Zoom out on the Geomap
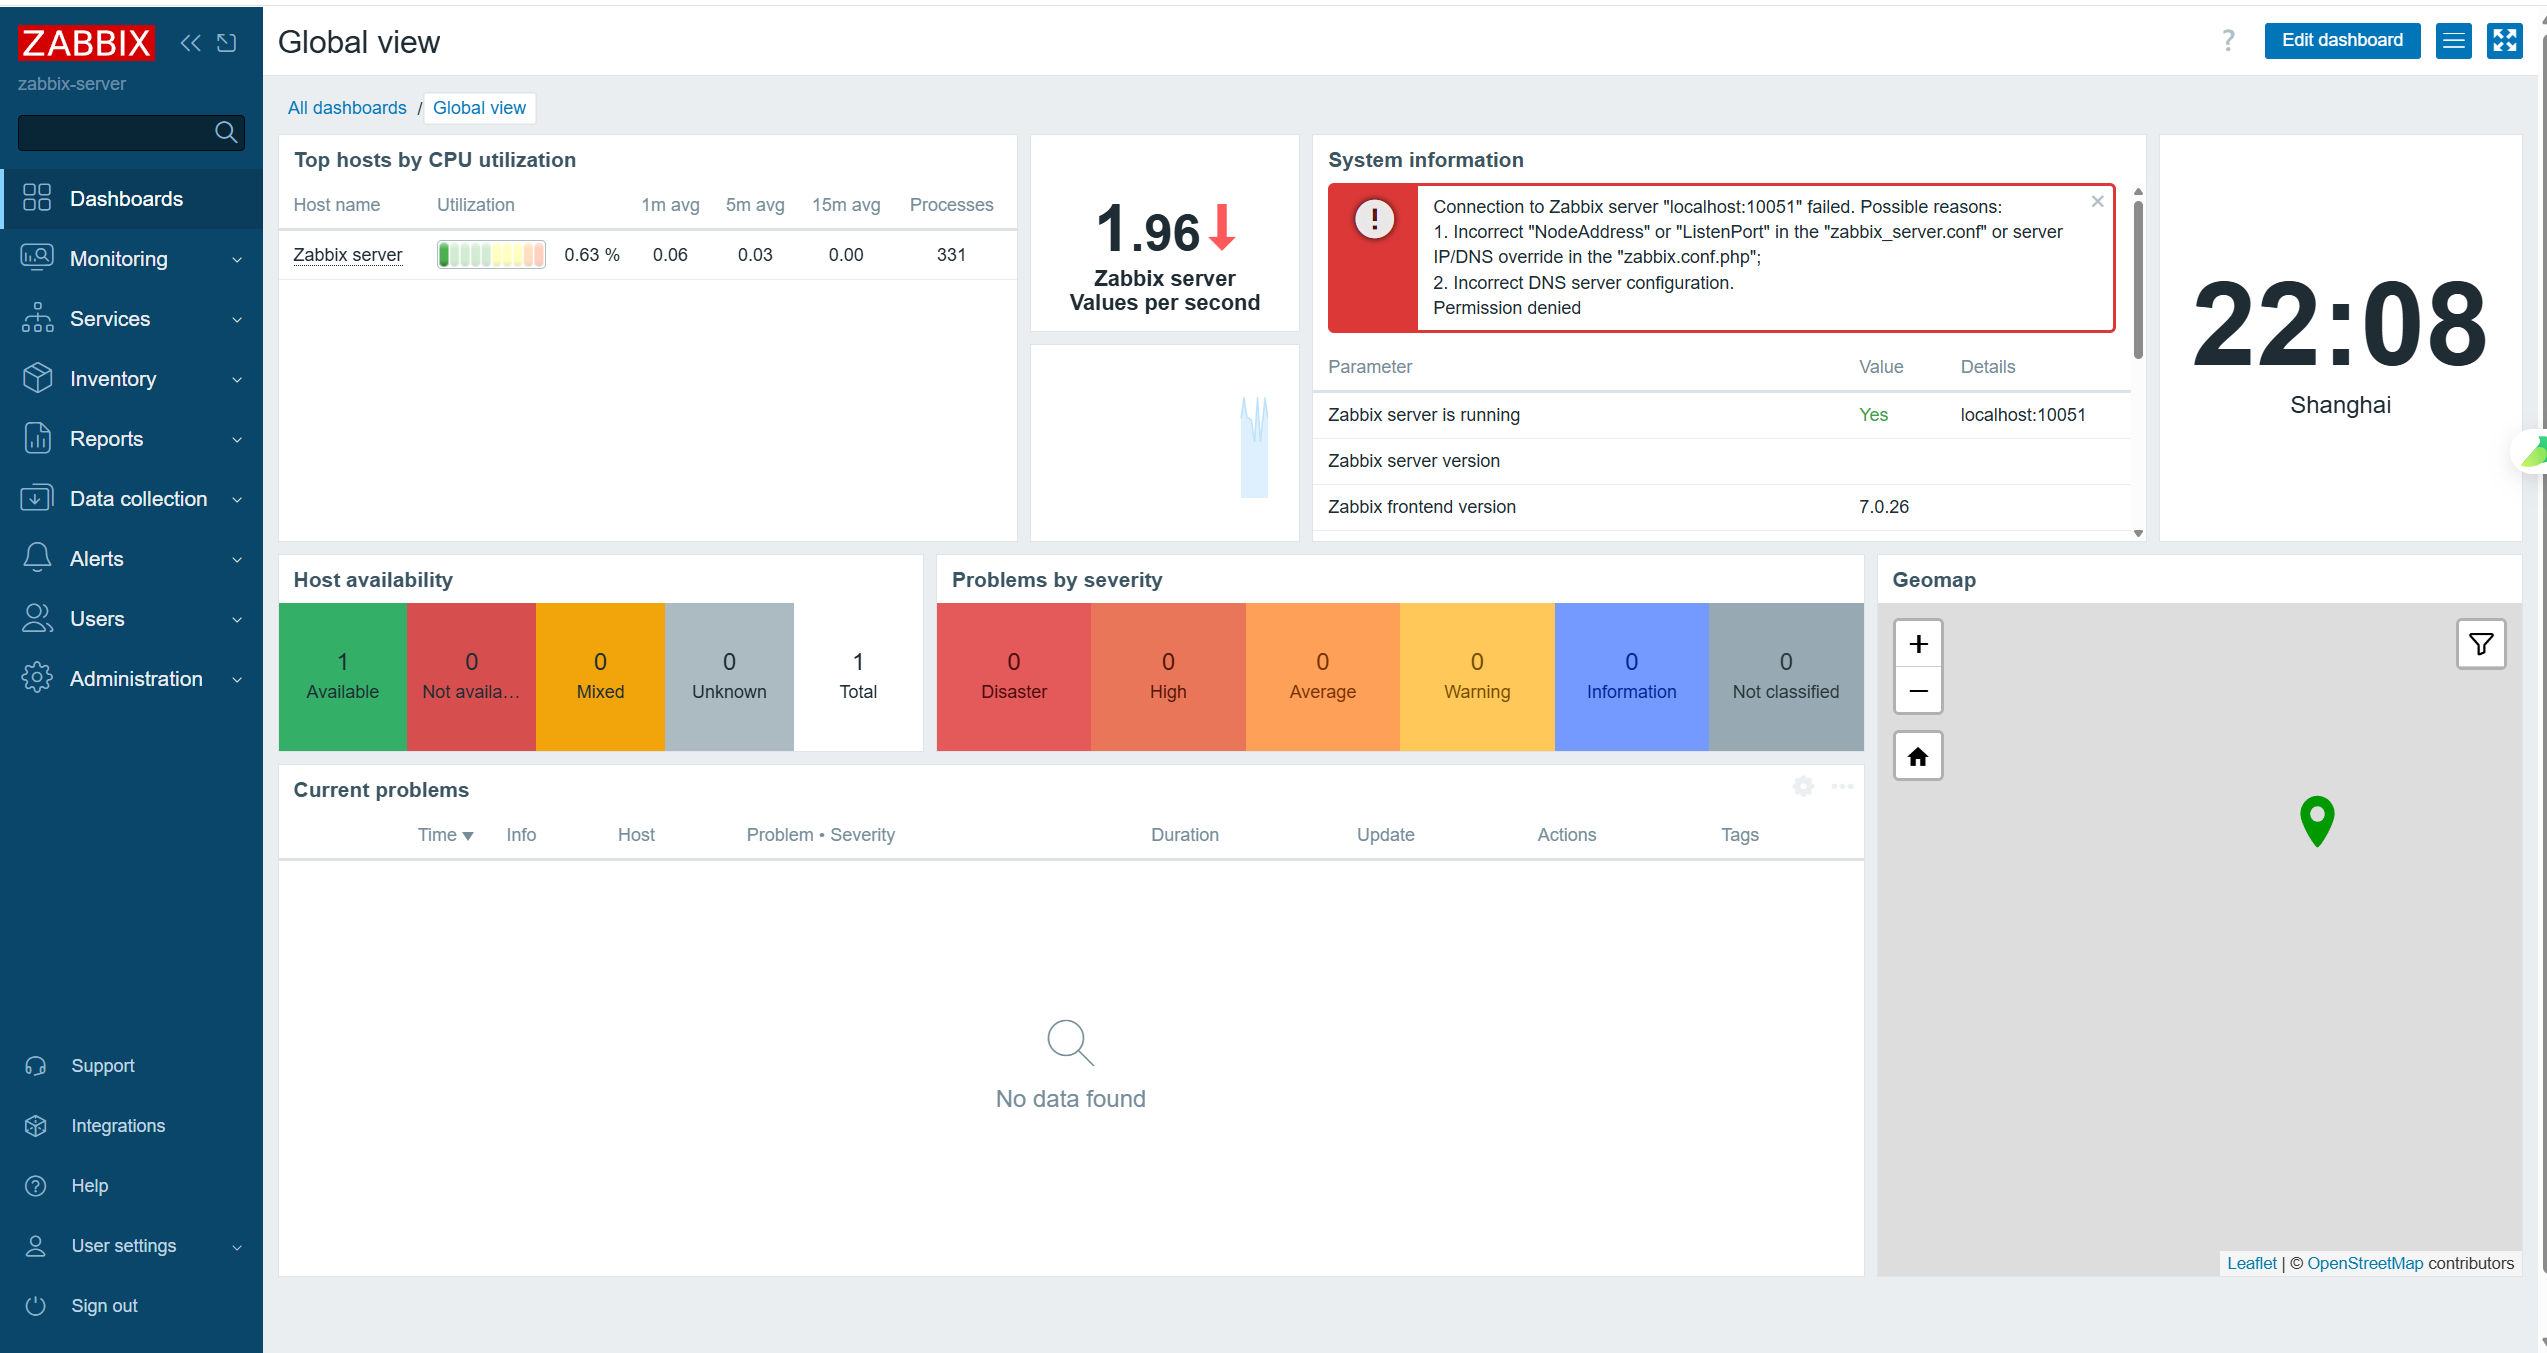The image size is (2547, 1353). (x=1918, y=691)
